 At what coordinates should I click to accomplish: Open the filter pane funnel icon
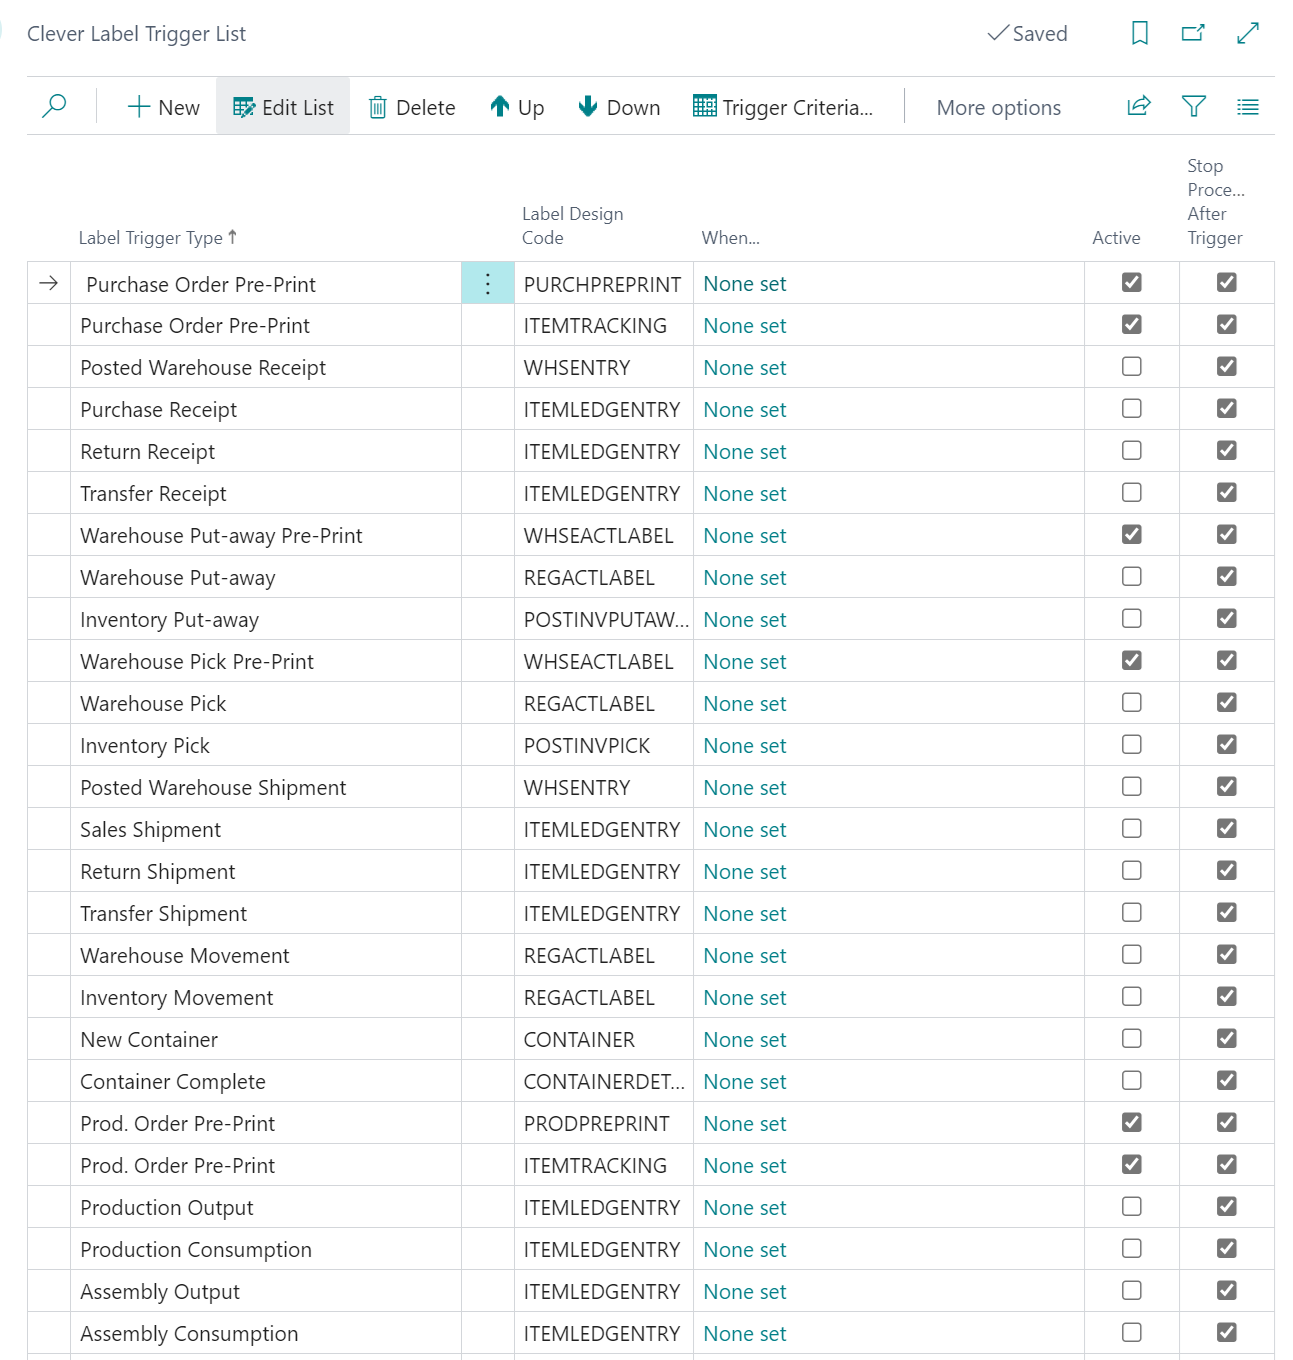(1193, 106)
